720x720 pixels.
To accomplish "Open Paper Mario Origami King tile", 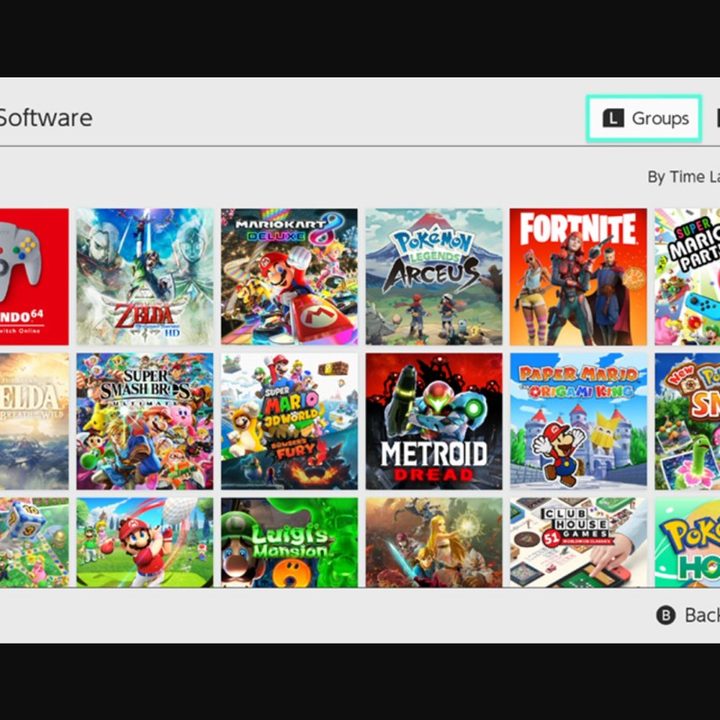I will (x=578, y=421).
